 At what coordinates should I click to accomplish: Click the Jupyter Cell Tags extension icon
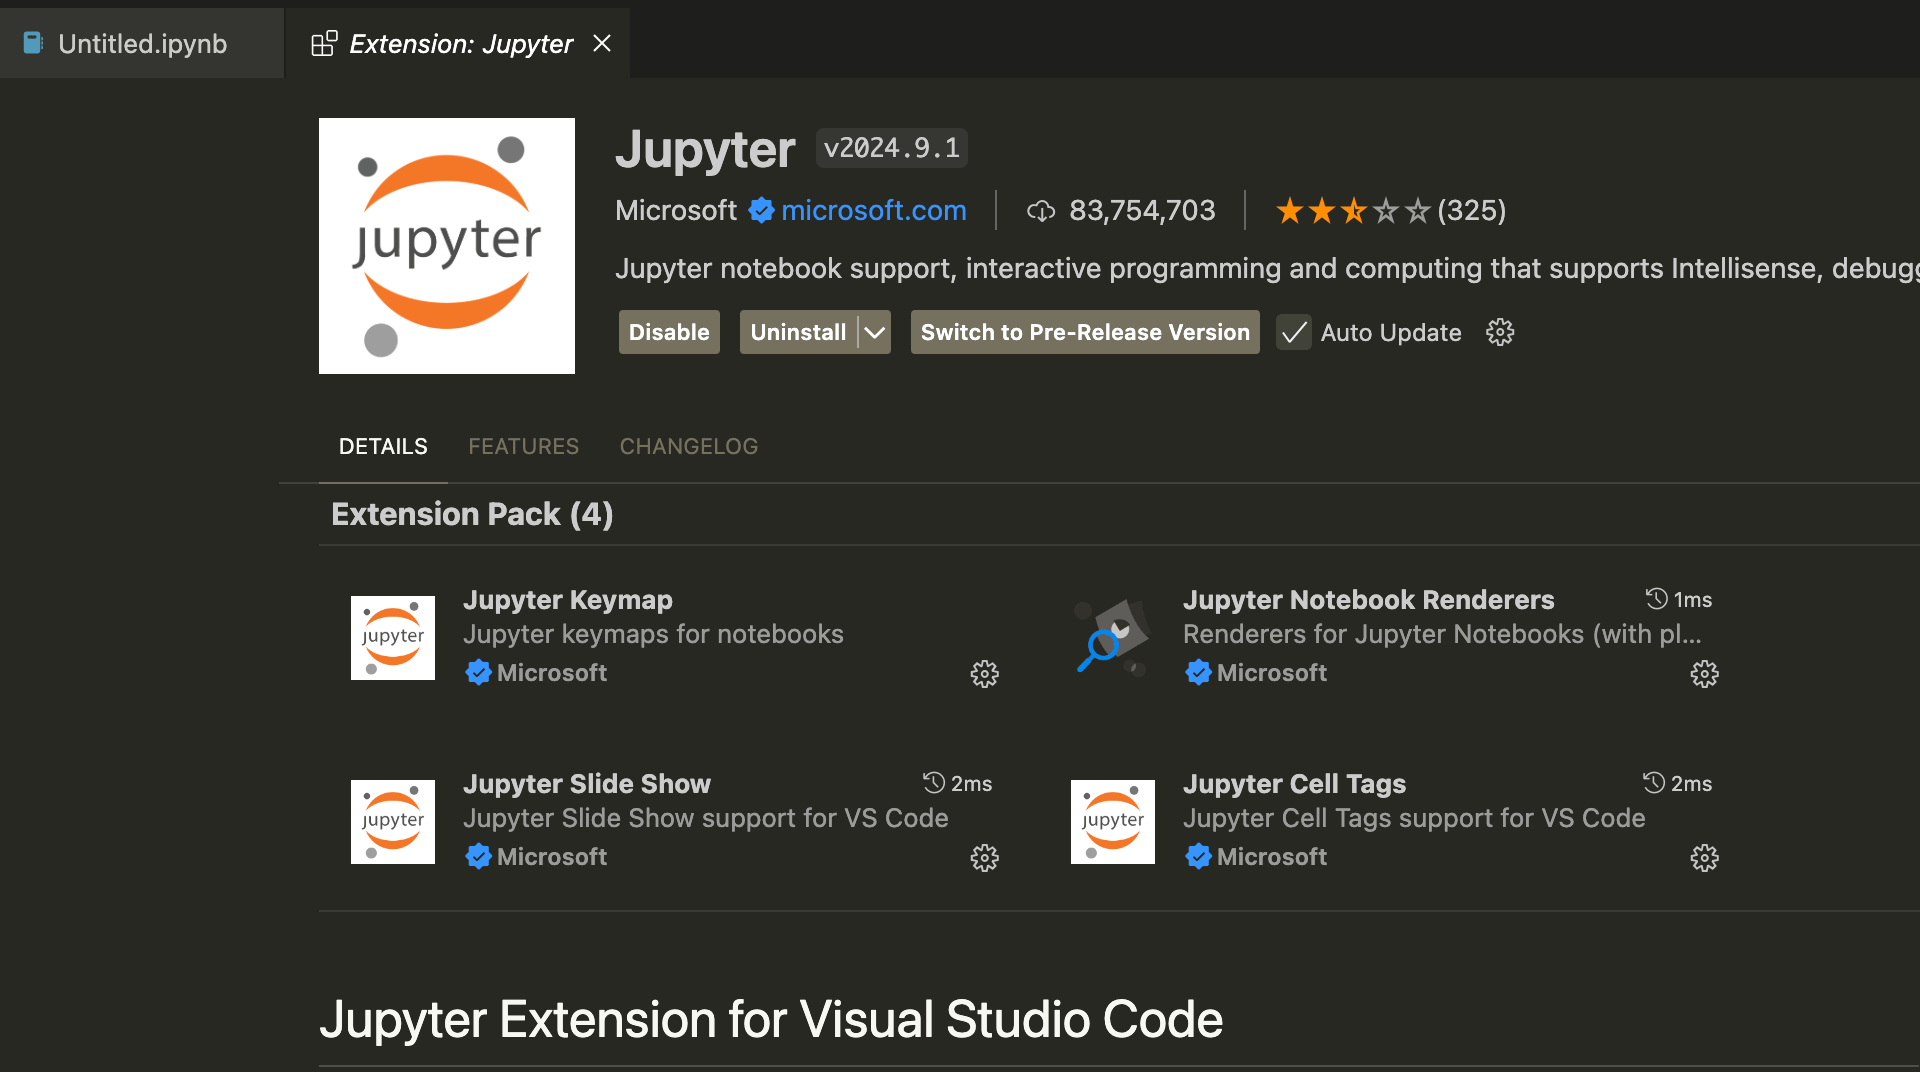coord(1113,822)
